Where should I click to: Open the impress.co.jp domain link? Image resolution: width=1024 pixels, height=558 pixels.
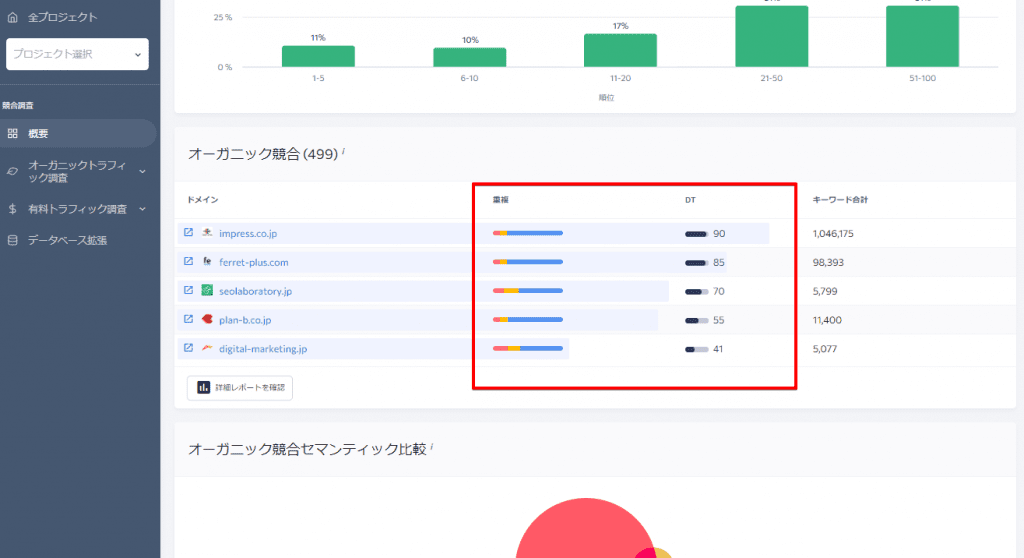click(248, 233)
